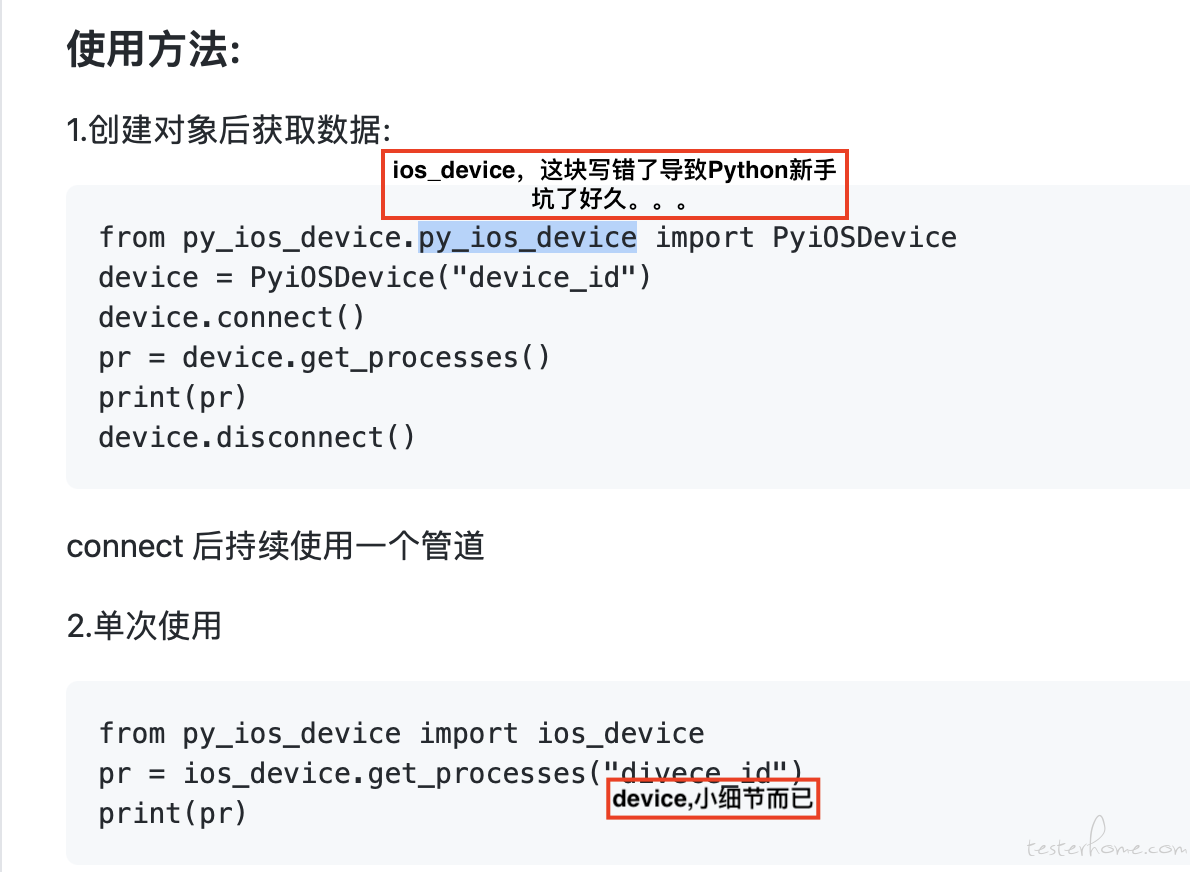Click the highlighted py_ios_device text
The width and height of the screenshot is (1190, 872).
point(527,238)
